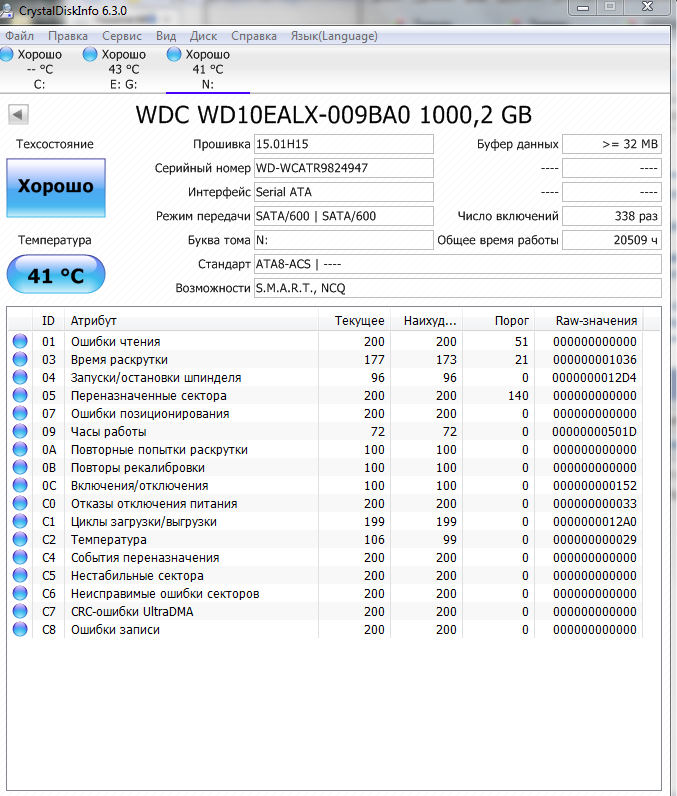Click the Текущее column header
This screenshot has height=796, width=677.
[x=354, y=321]
